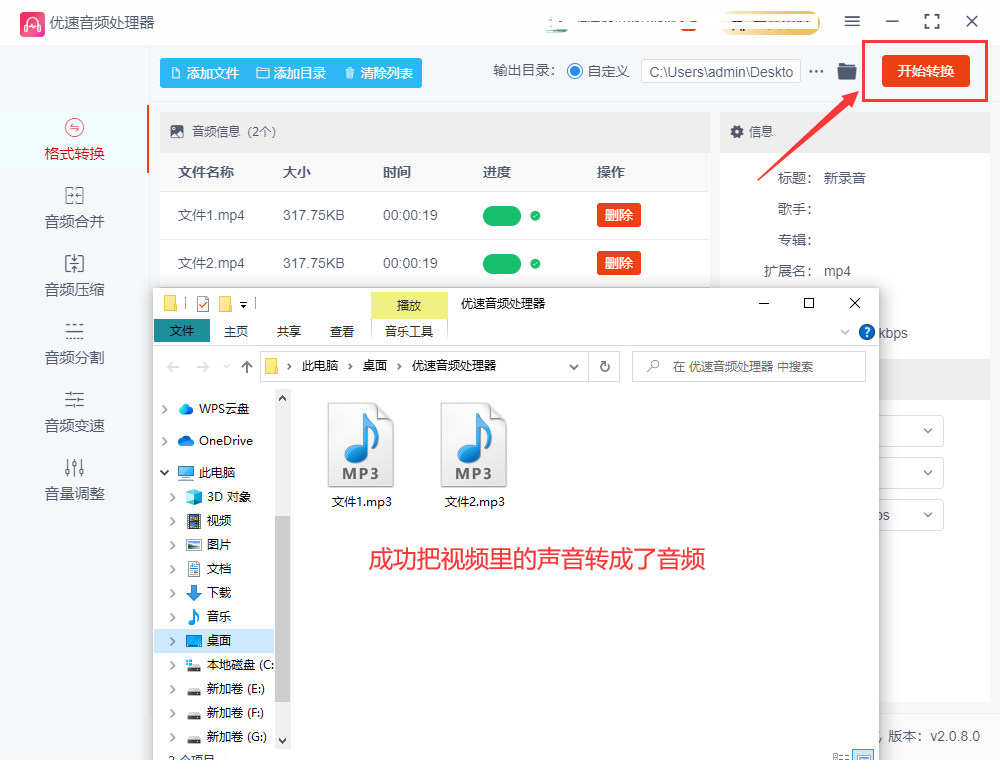The image size is (1000, 760).
Task: Open the address bar history dropdown
Action: pyautogui.click(x=574, y=367)
